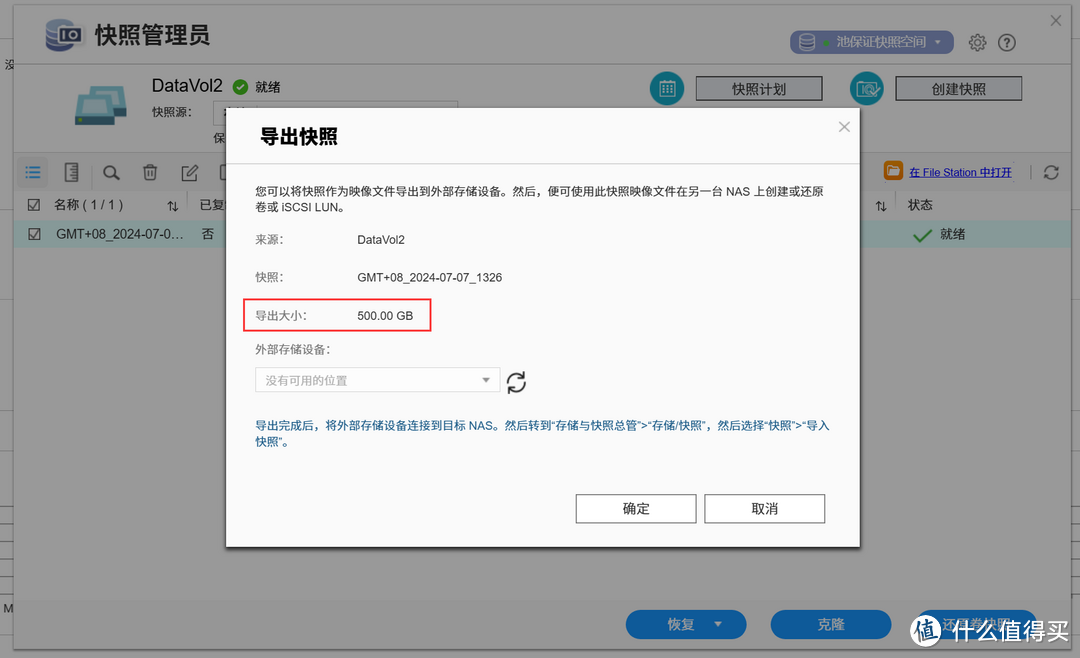This screenshot has width=1080, height=658.
Task: Click the 名称 ( 1 / 1 ) column header
Action: click(x=88, y=205)
